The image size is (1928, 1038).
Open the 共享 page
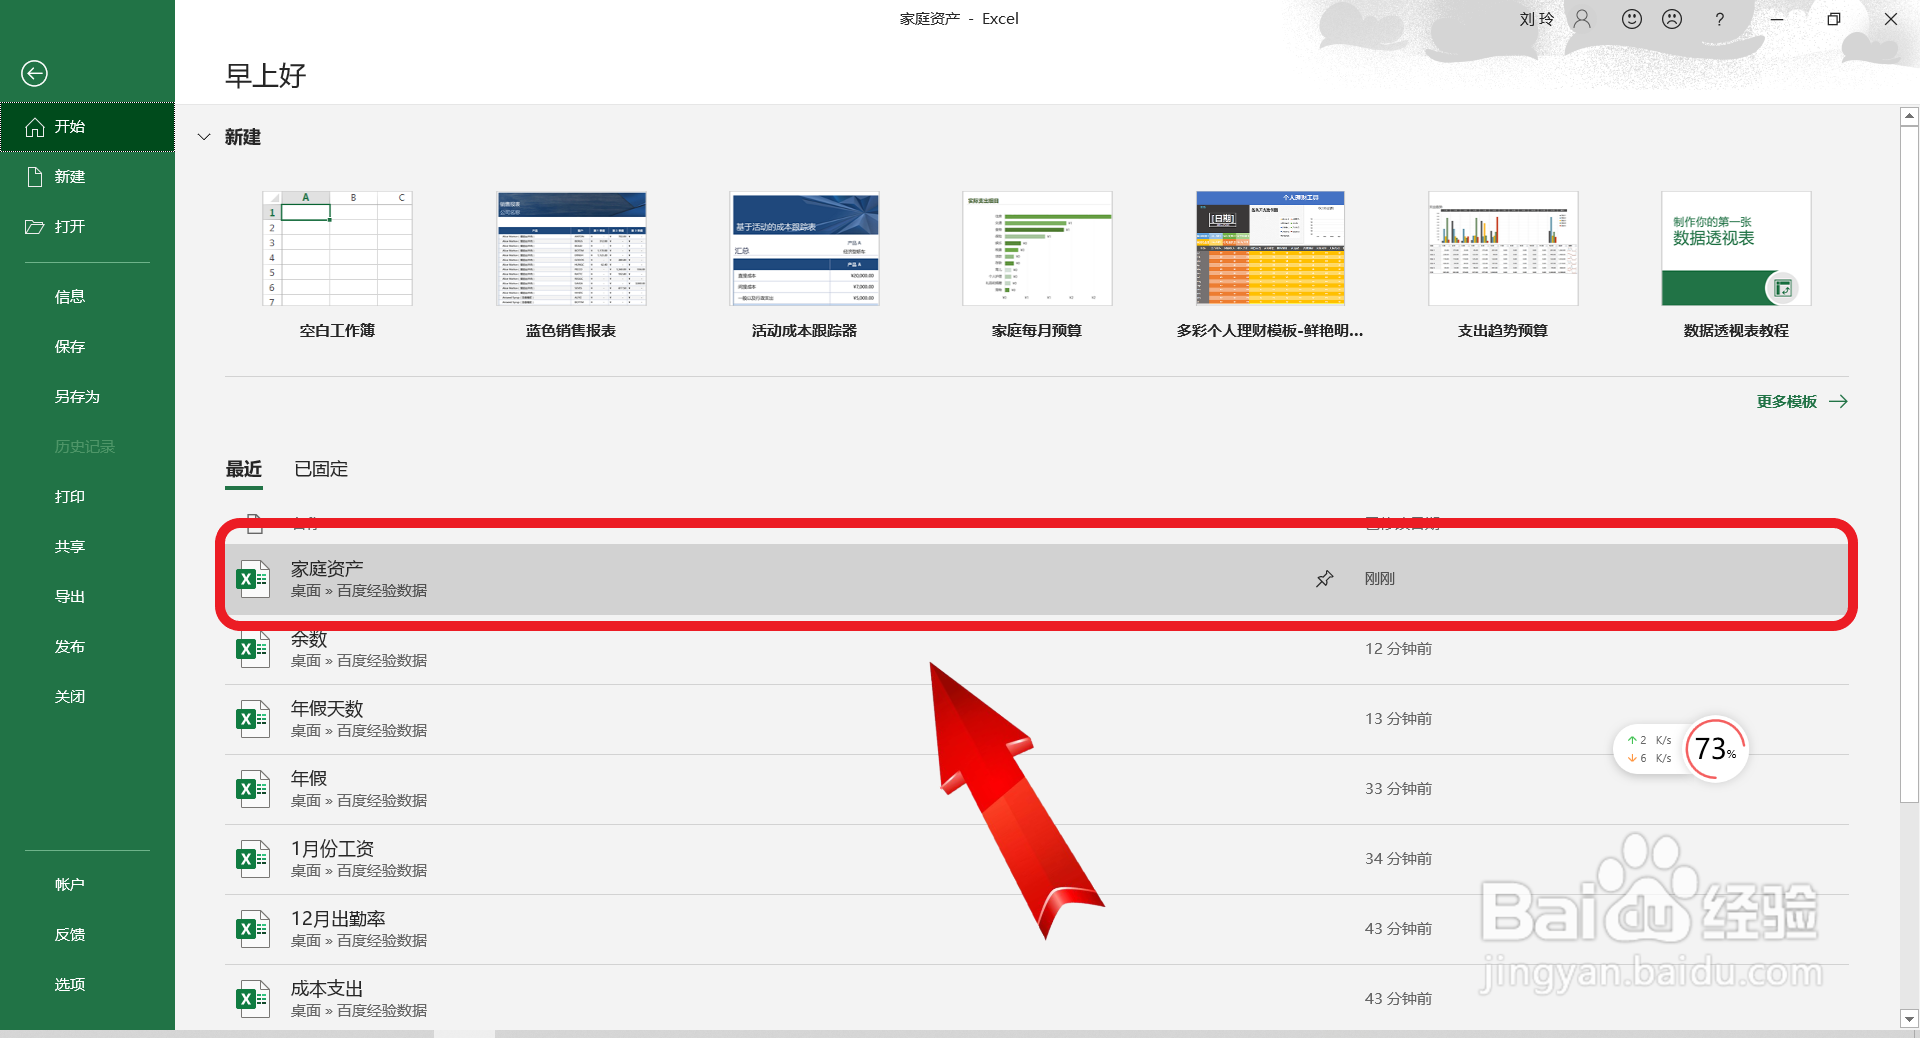point(87,547)
